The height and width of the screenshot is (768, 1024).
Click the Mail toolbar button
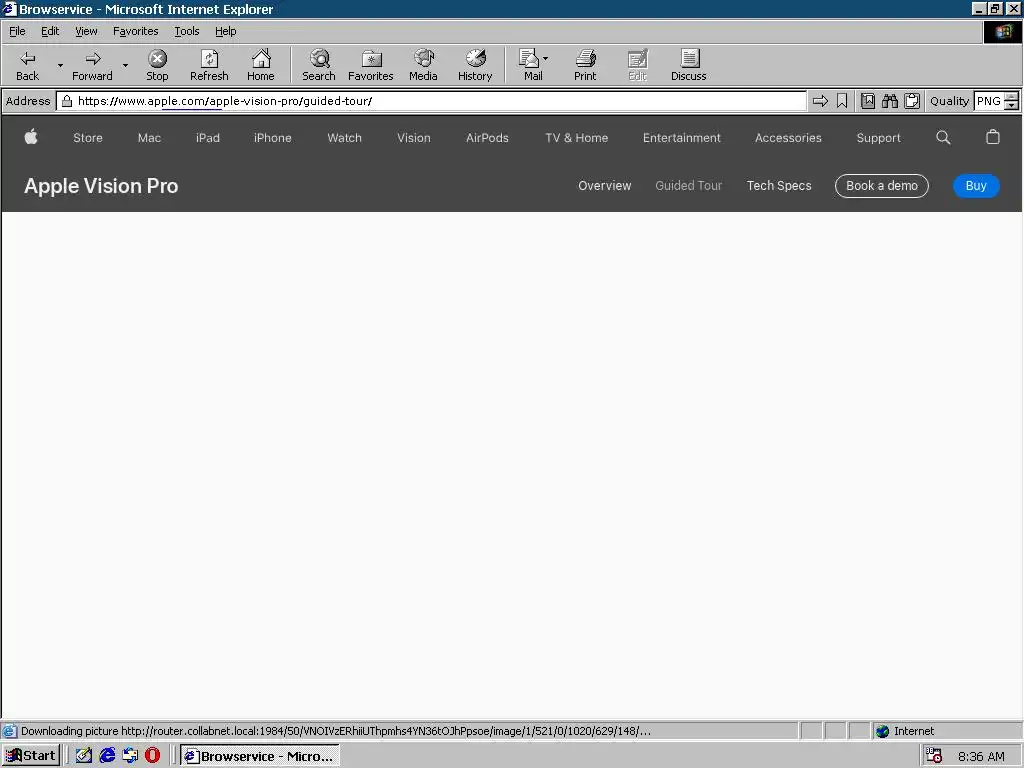pos(530,65)
